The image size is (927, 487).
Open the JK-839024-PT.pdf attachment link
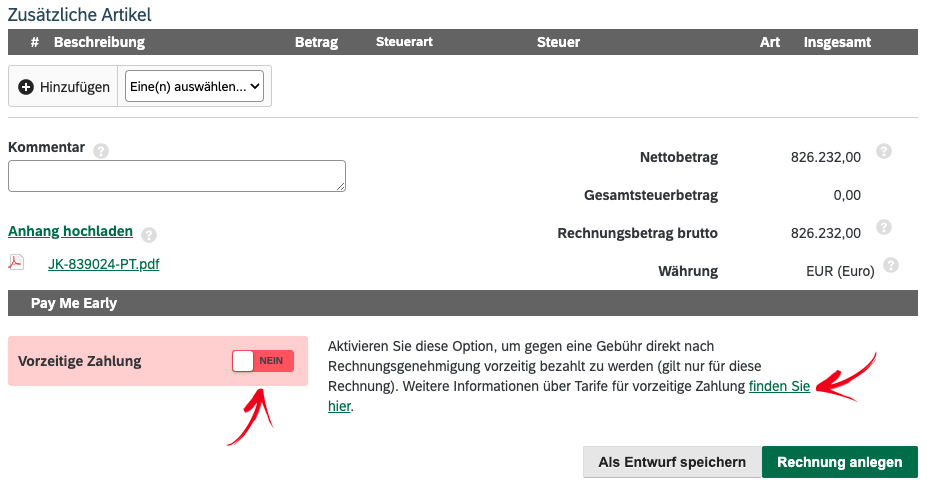tap(103, 264)
